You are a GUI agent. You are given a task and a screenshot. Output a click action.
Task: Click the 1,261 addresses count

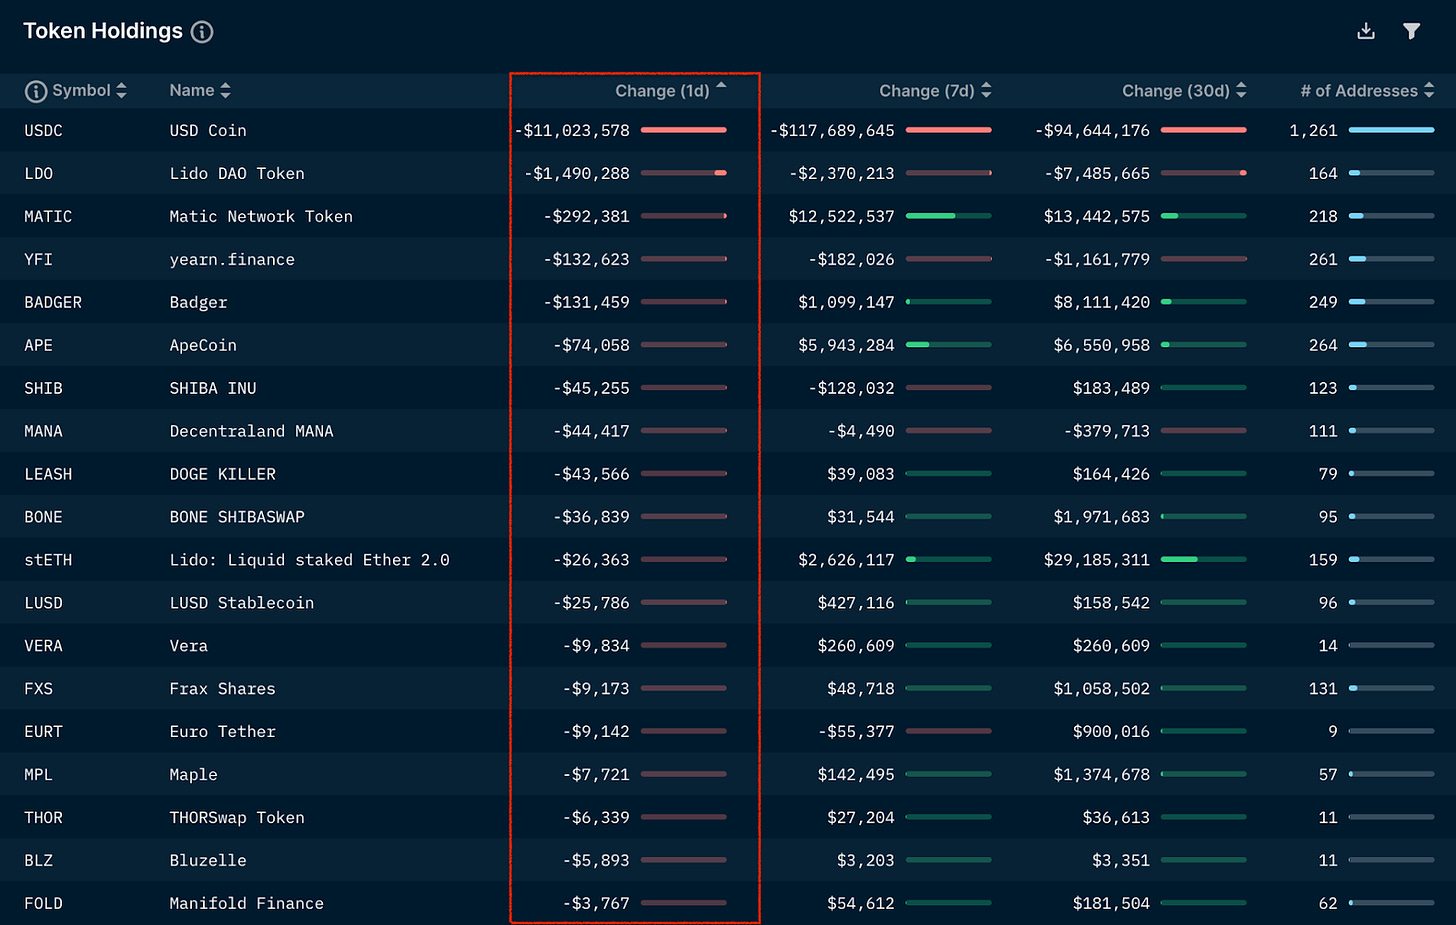1313,131
